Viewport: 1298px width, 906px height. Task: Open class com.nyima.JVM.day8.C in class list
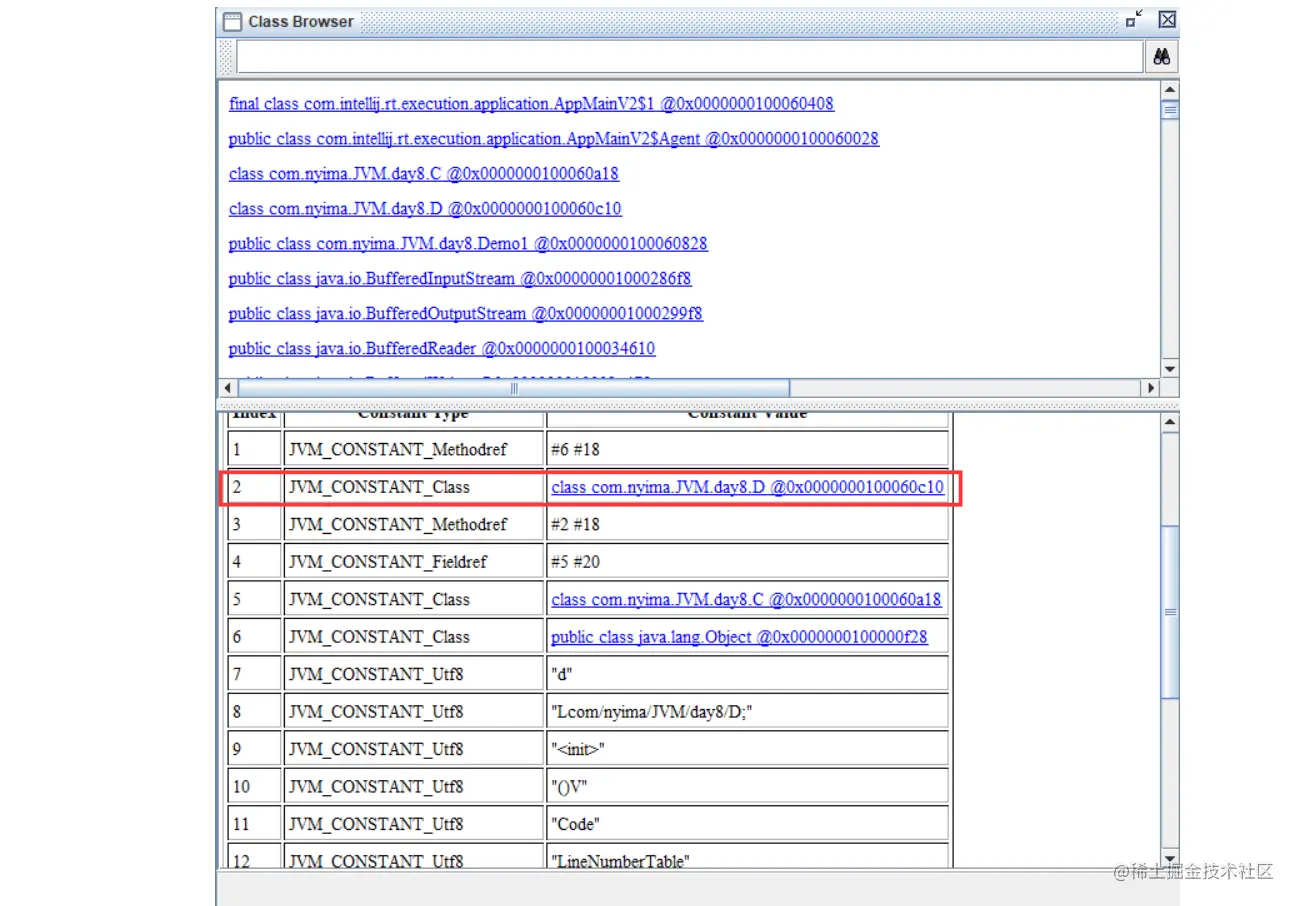point(424,174)
